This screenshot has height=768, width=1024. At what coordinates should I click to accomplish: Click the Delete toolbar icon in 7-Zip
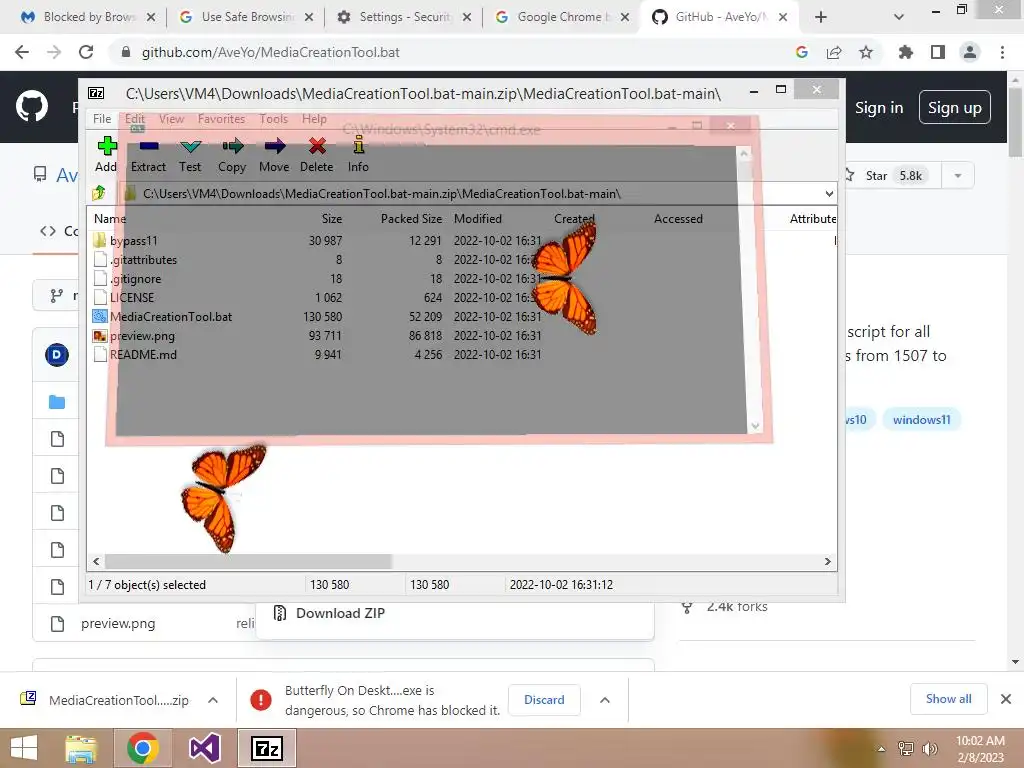[317, 154]
